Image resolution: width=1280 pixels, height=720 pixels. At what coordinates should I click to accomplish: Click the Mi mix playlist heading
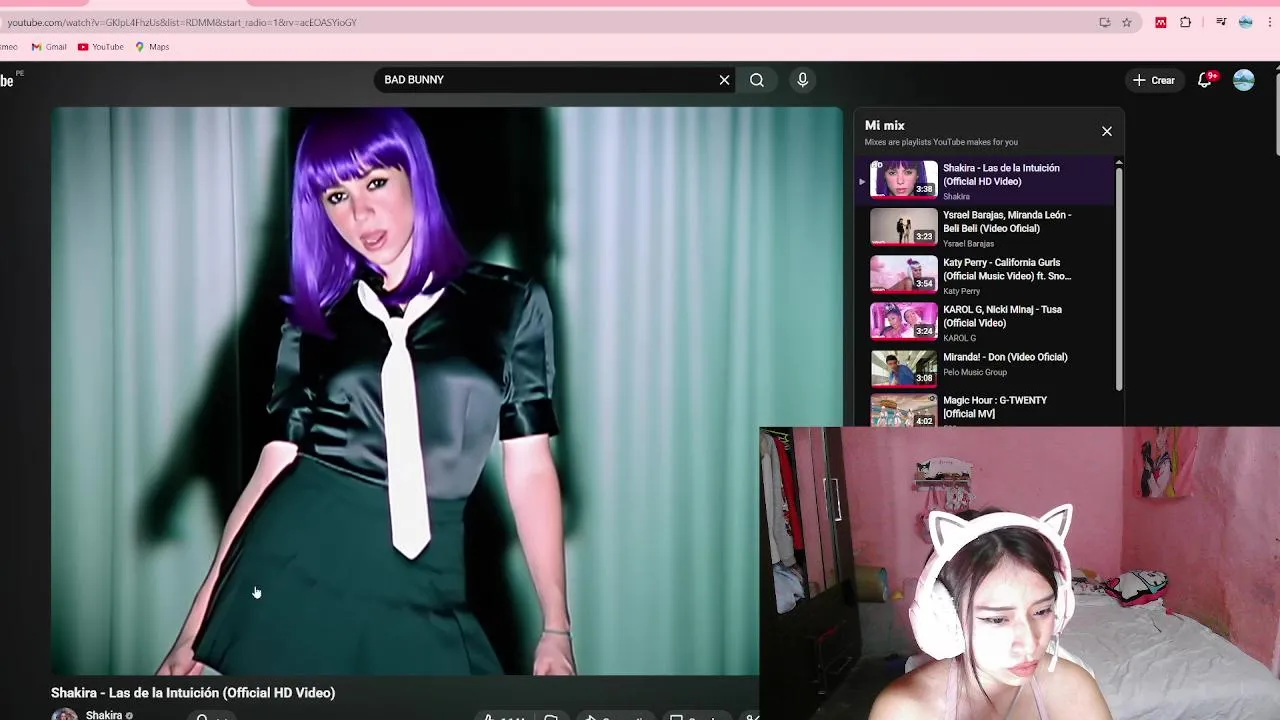(885, 125)
